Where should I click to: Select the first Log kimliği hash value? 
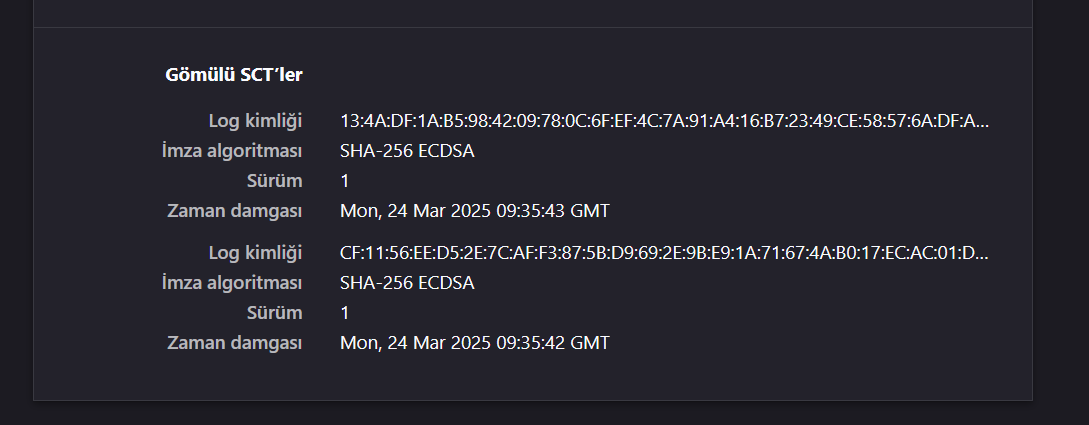(665, 122)
